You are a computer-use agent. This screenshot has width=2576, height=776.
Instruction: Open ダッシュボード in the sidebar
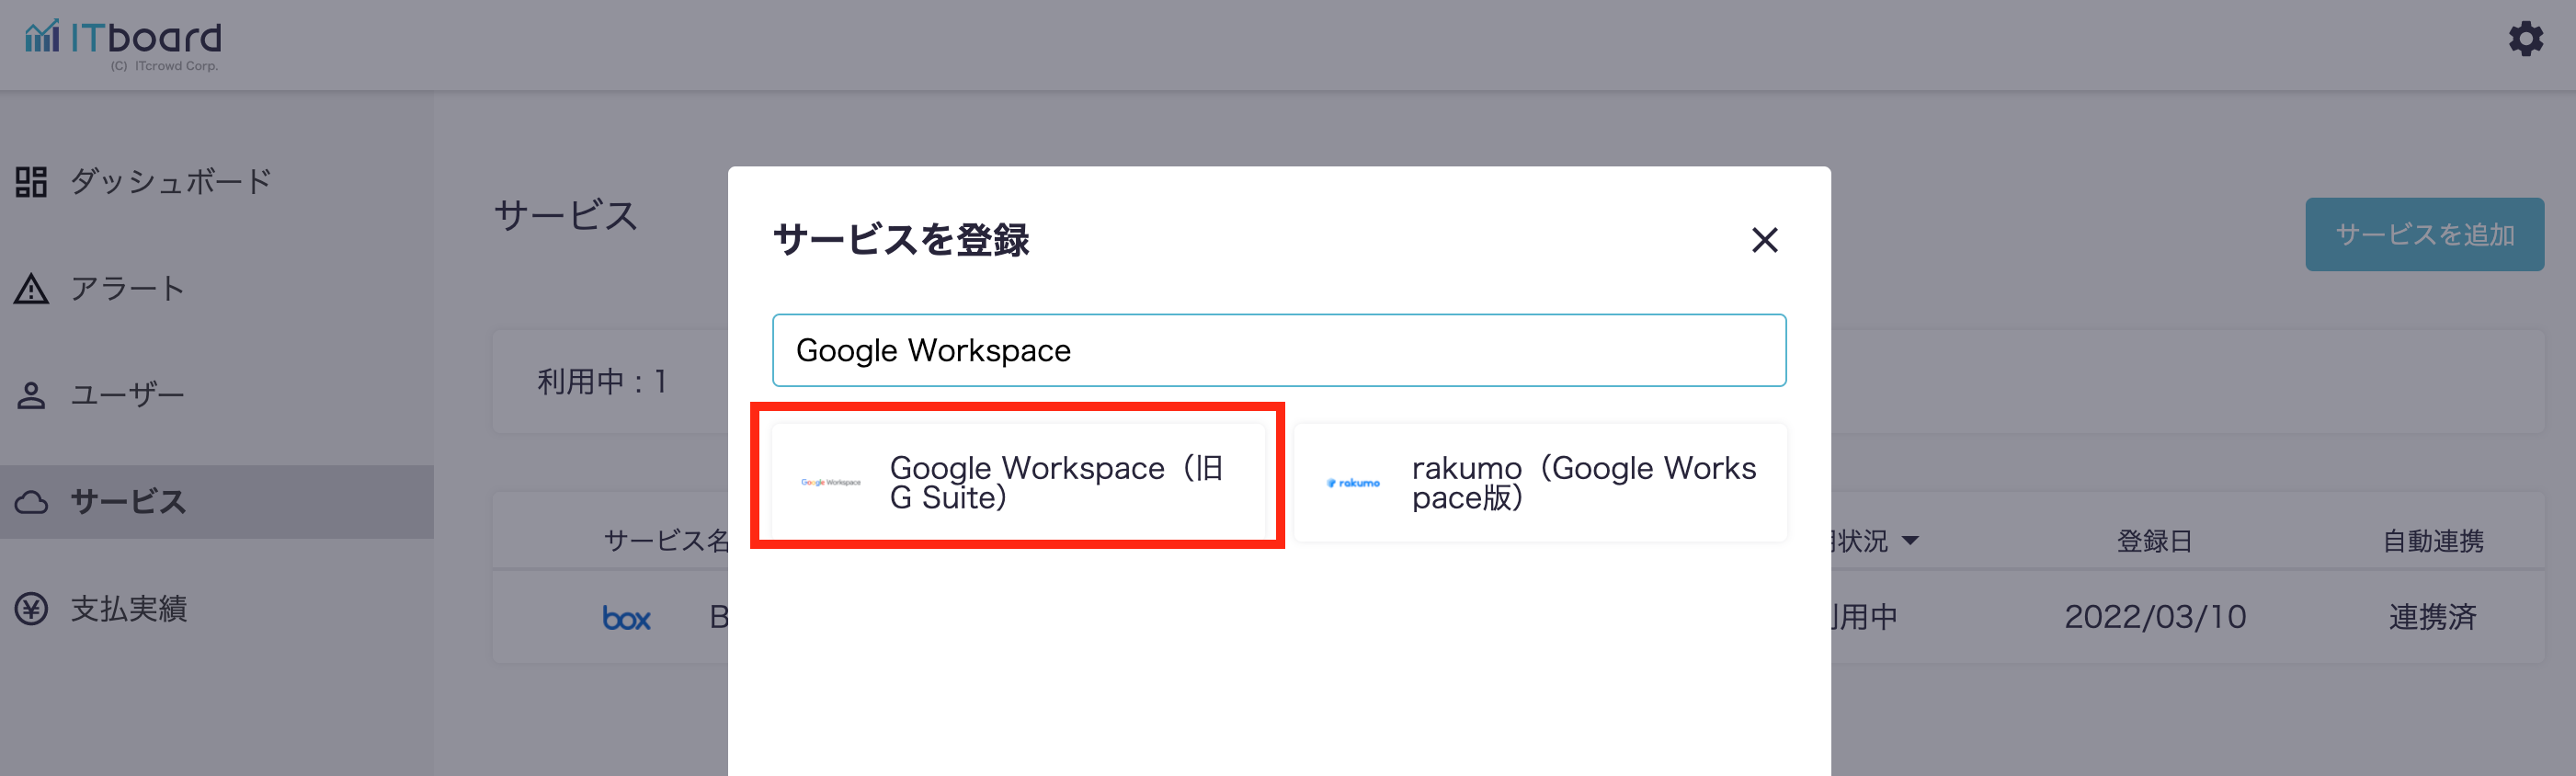pyautogui.click(x=171, y=182)
